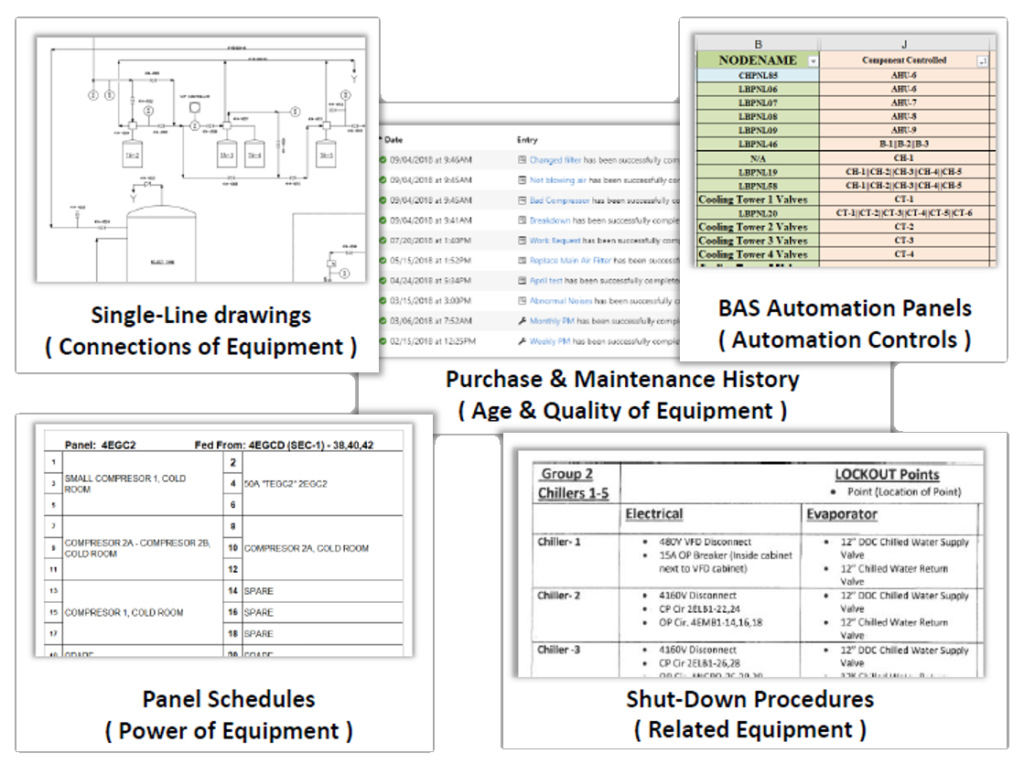1024x764 pixels.
Task: Click the work order icon beside Abnormal Noises
Action: coord(522,301)
